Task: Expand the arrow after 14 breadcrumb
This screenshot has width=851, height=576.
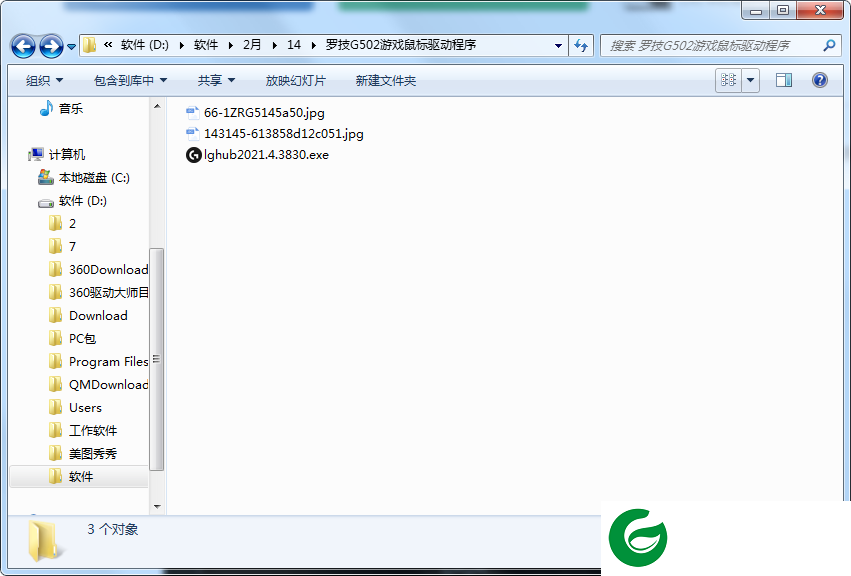Action: tap(313, 46)
